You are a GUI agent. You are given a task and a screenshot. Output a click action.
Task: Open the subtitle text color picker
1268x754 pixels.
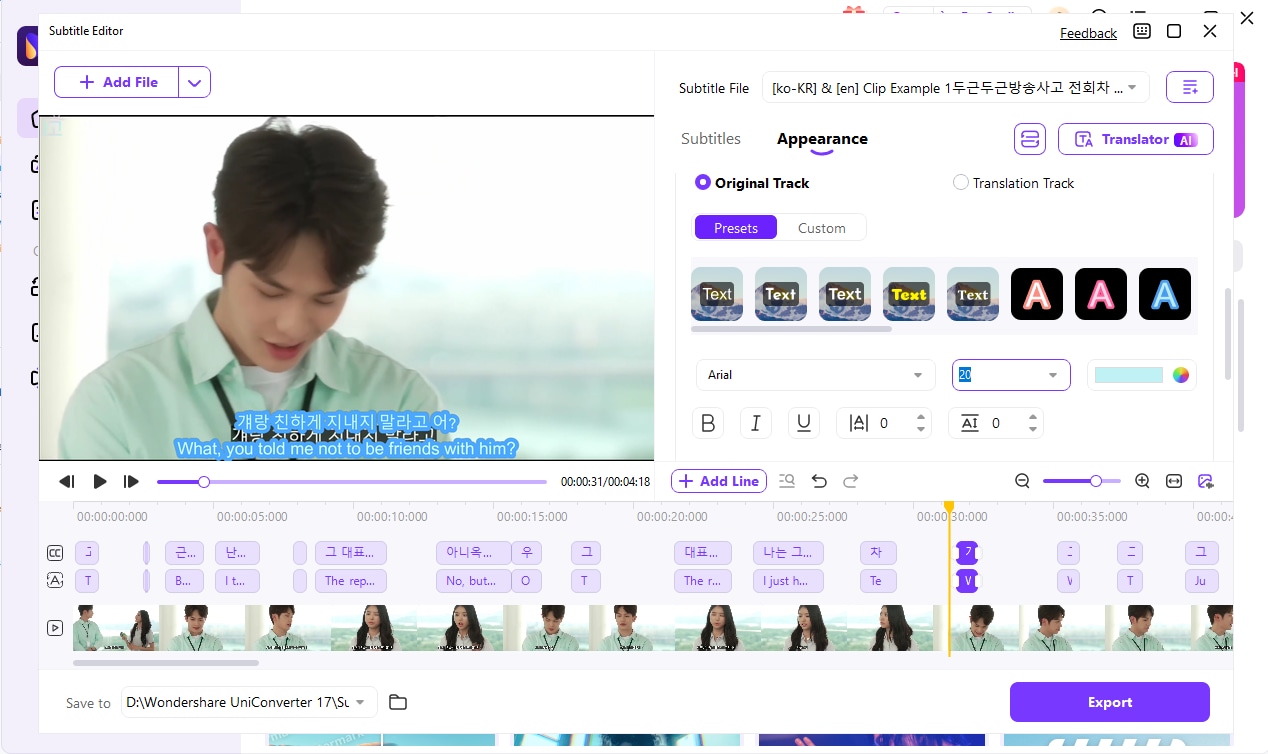point(1181,375)
